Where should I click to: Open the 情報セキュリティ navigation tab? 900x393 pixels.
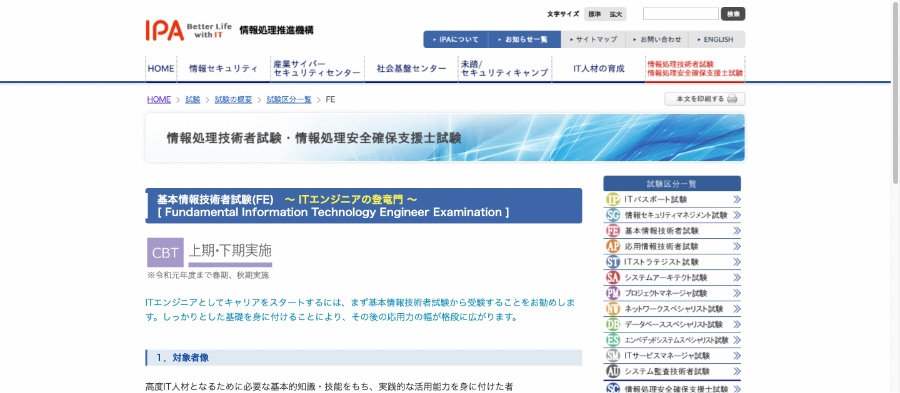(x=223, y=69)
